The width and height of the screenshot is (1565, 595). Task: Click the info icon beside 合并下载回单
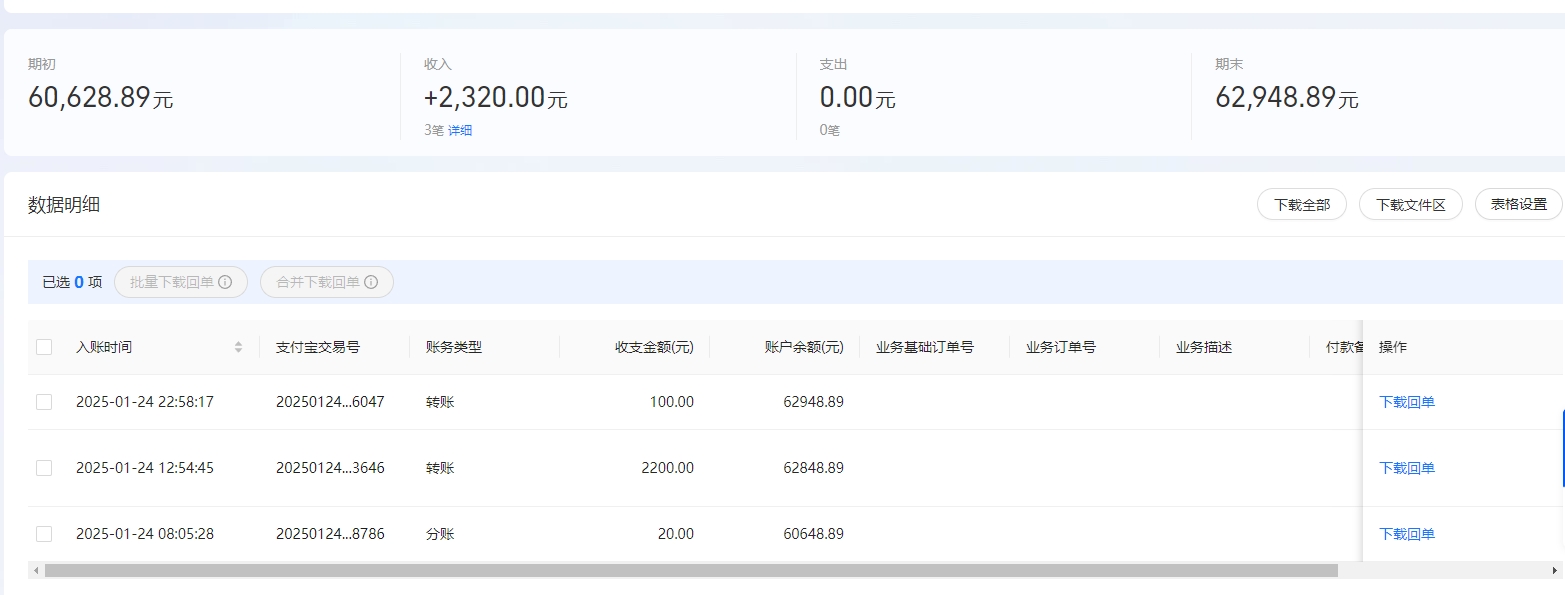click(x=371, y=282)
